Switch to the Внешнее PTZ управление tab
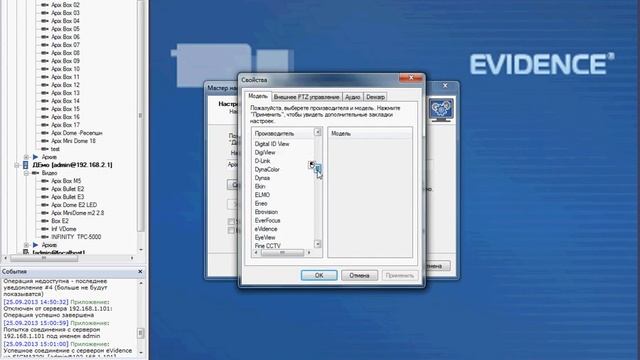 307,97
